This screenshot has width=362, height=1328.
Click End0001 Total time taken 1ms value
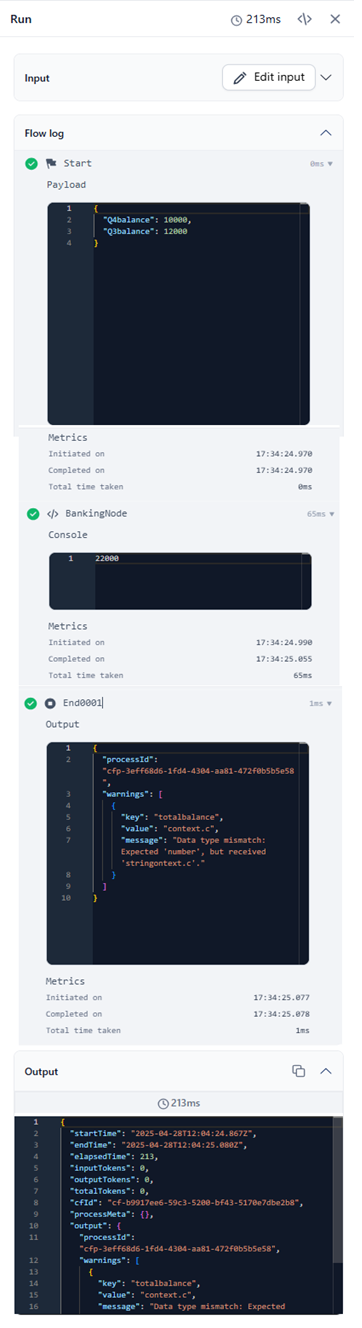click(303, 1030)
